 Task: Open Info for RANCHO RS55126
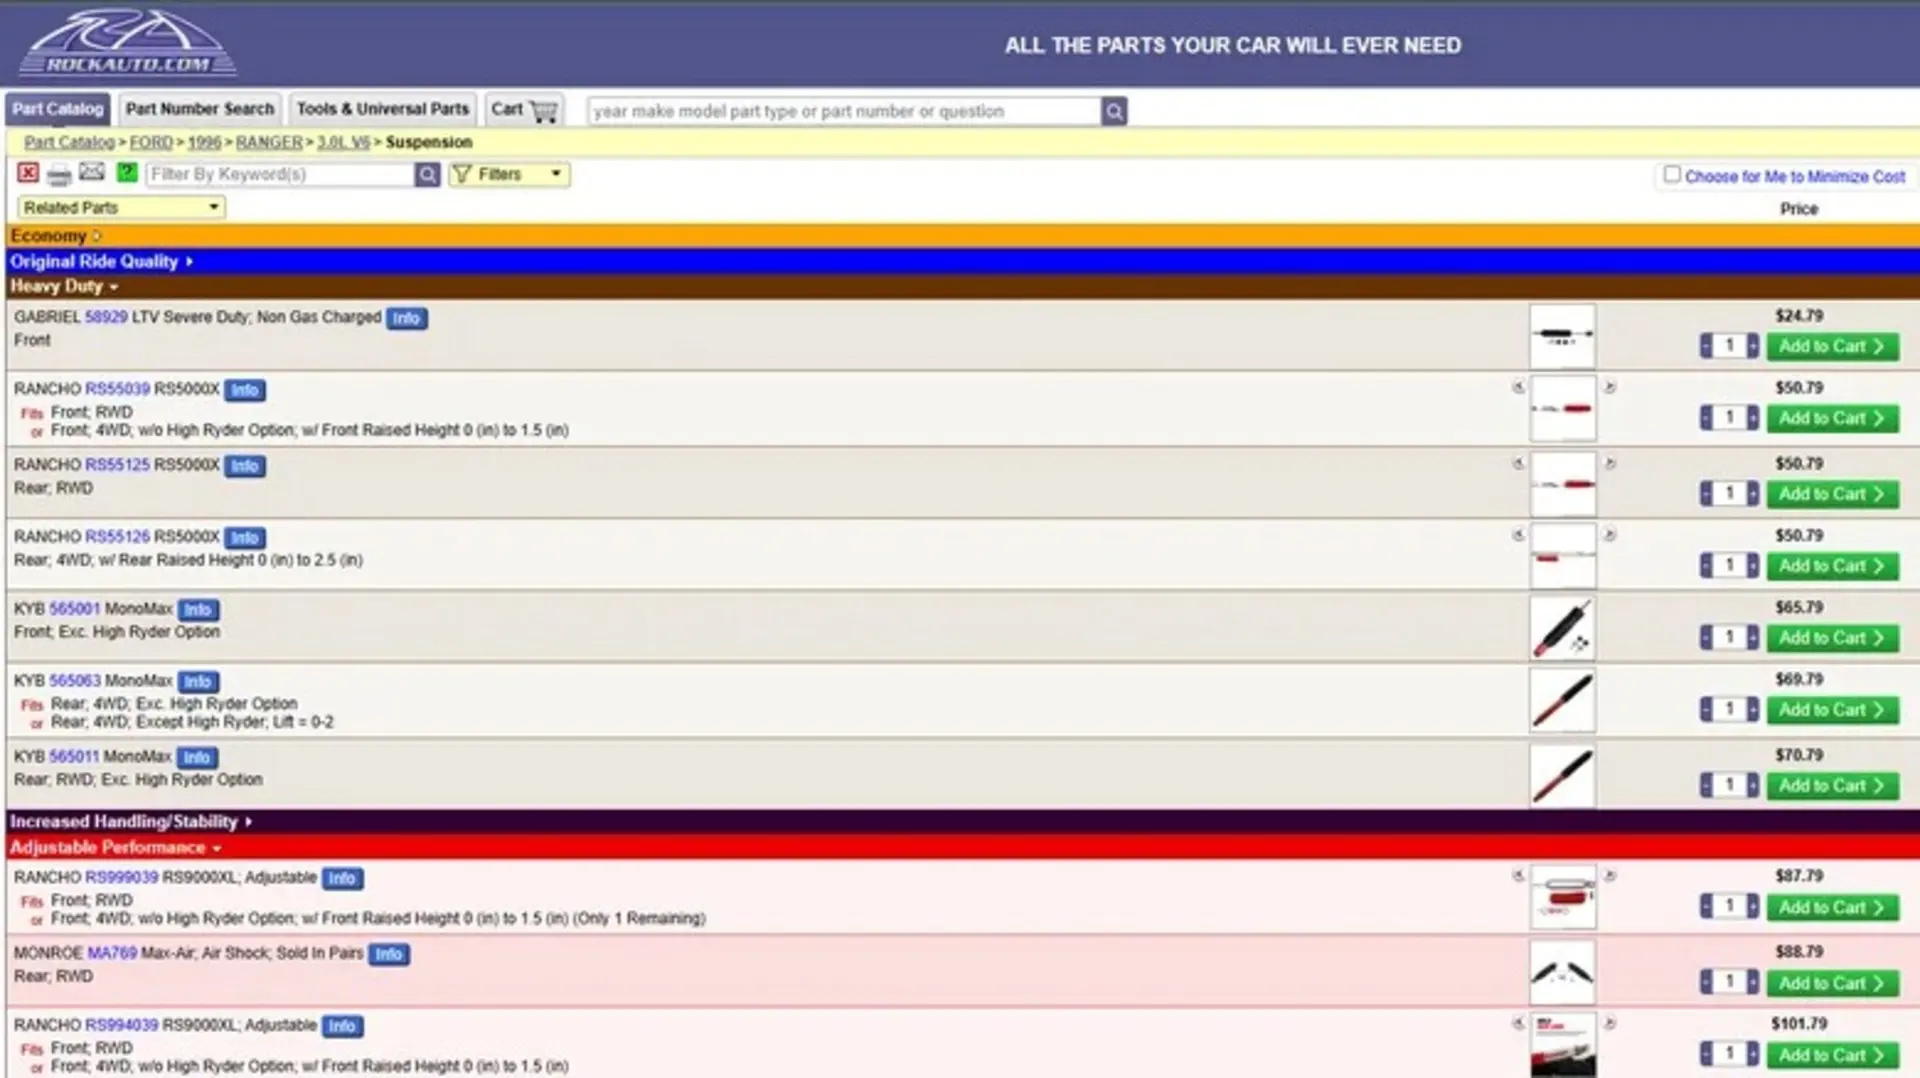[x=245, y=538]
